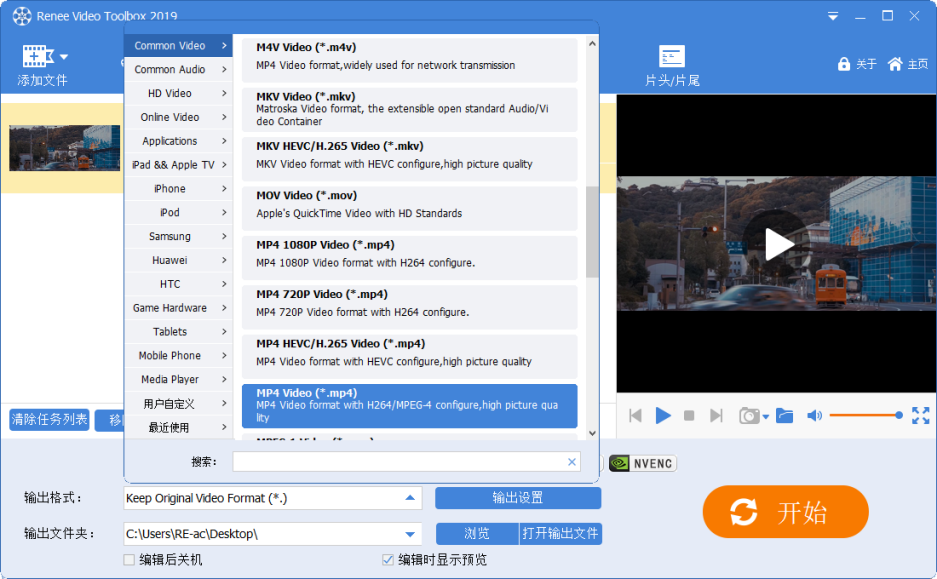Open the iPod category
Screen dimensions: 937x579
tap(179, 213)
